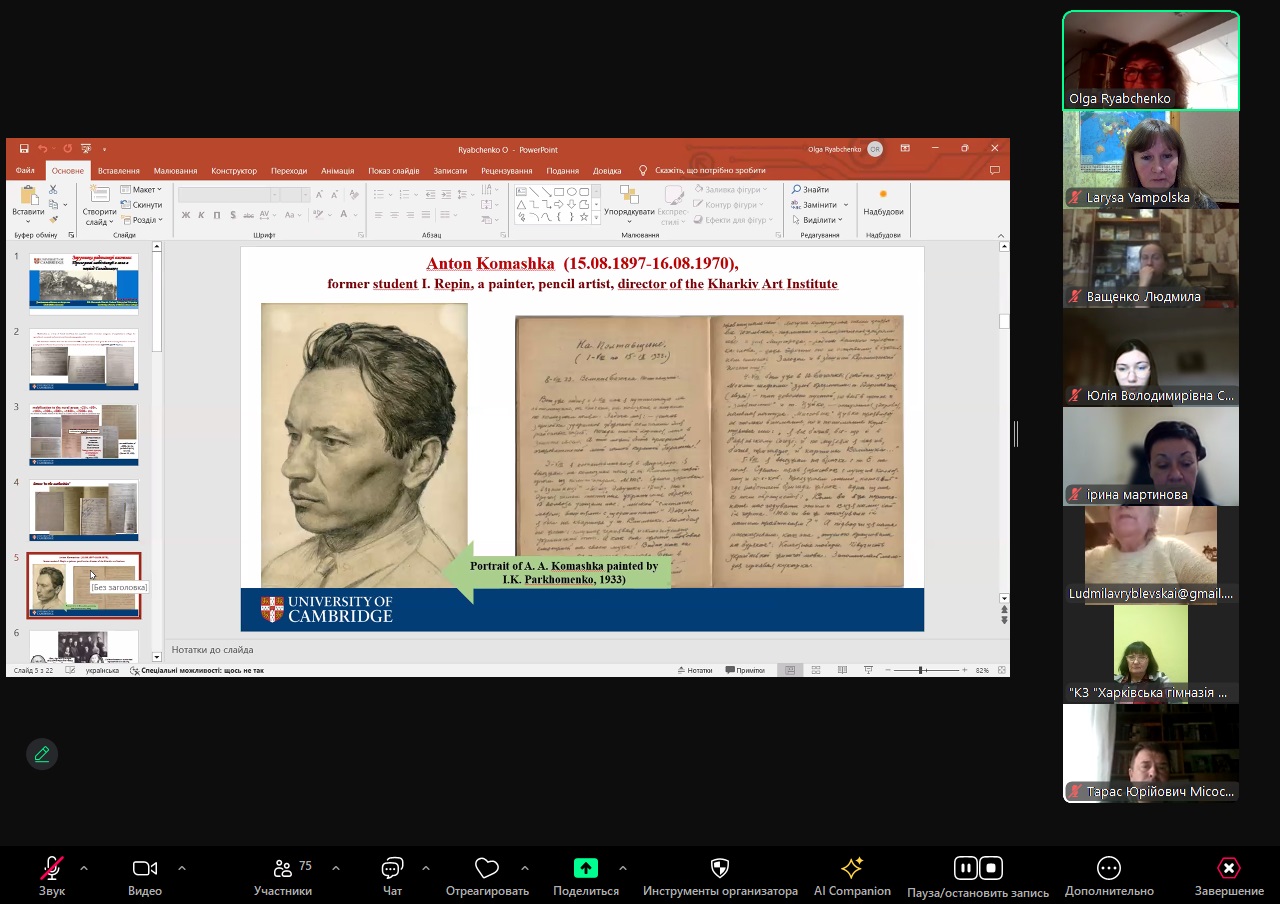This screenshot has width=1280, height=904.
Task: Start slideshow from the status bar icon
Action: point(868,670)
